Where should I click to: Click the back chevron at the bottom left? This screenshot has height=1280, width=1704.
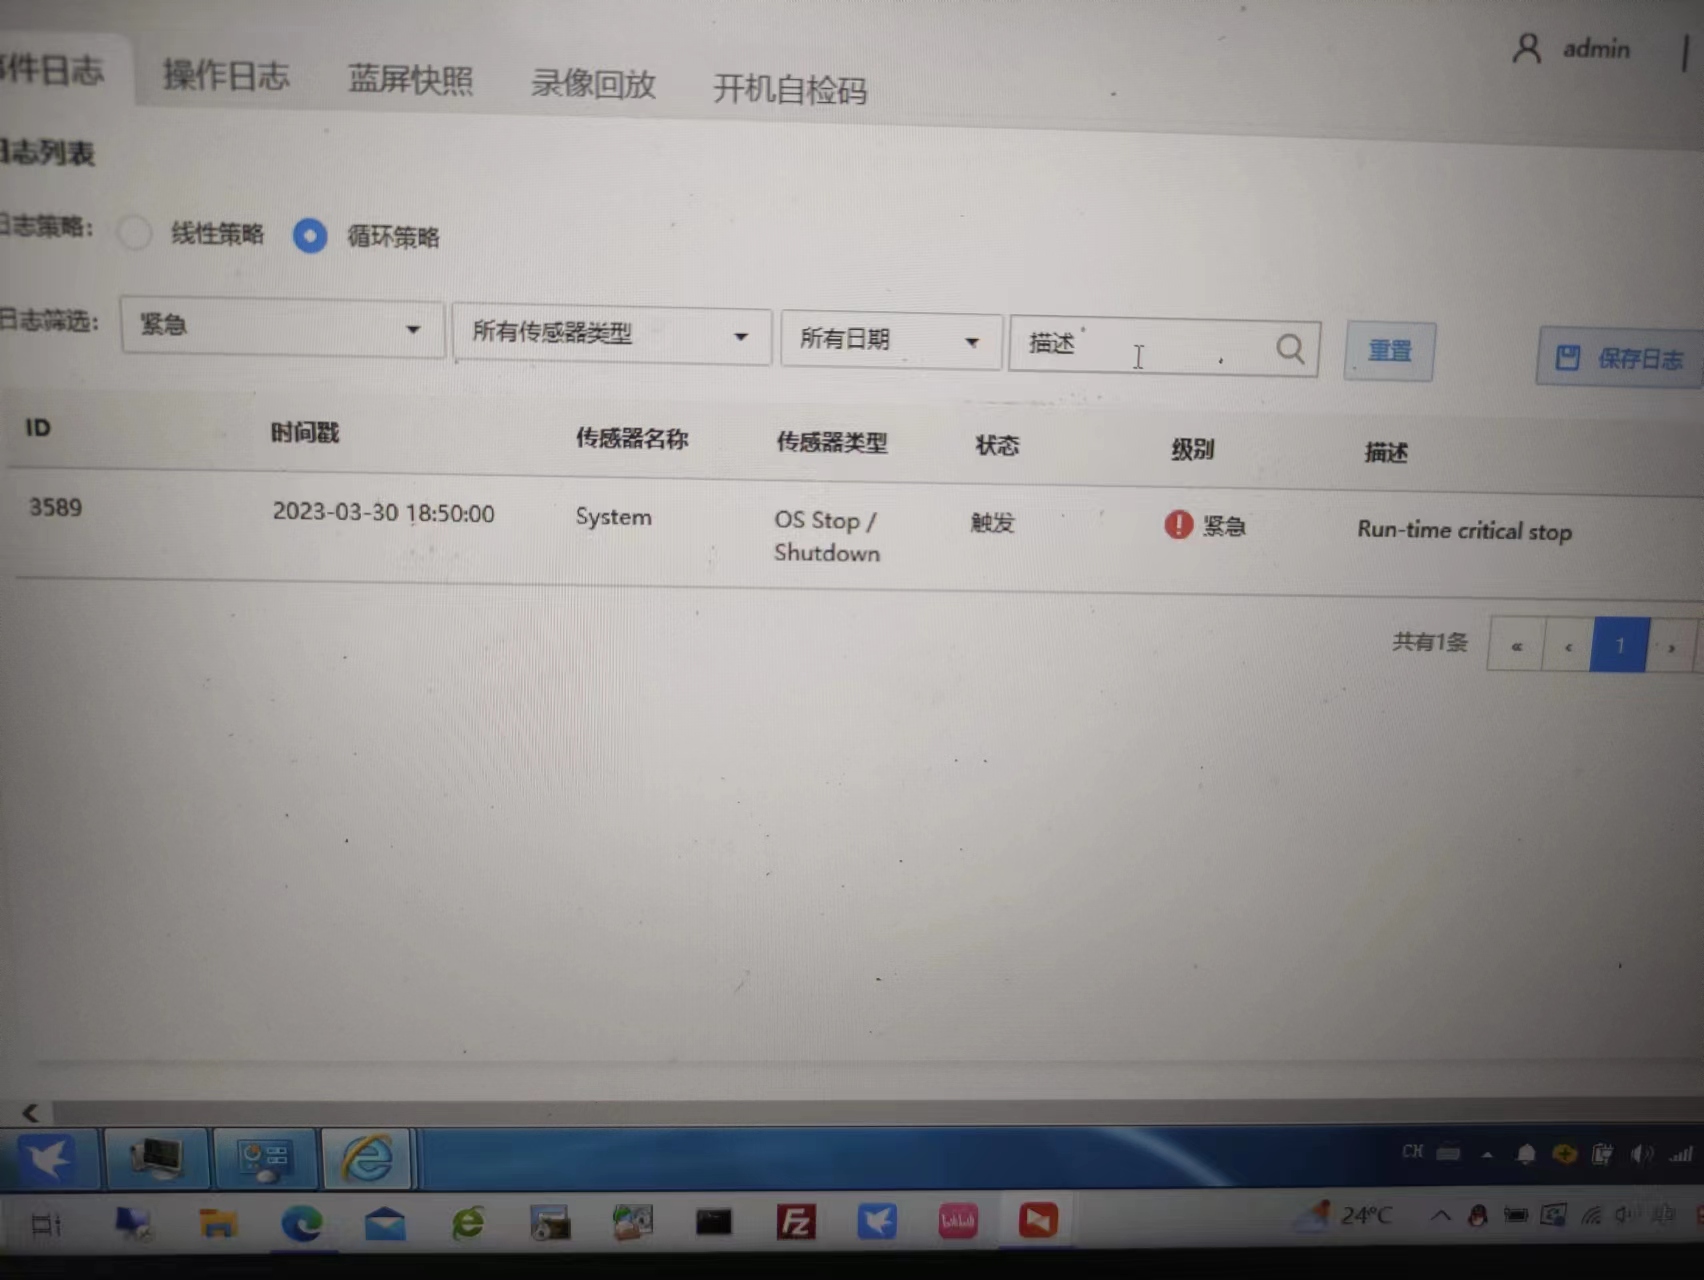point(29,1113)
